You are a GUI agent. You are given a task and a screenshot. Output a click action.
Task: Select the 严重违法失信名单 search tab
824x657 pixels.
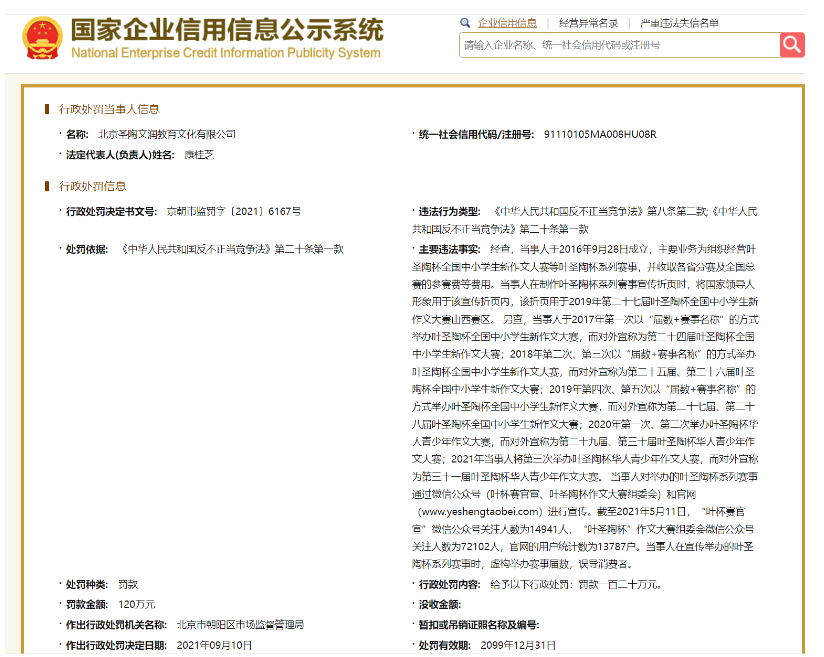pos(679,23)
